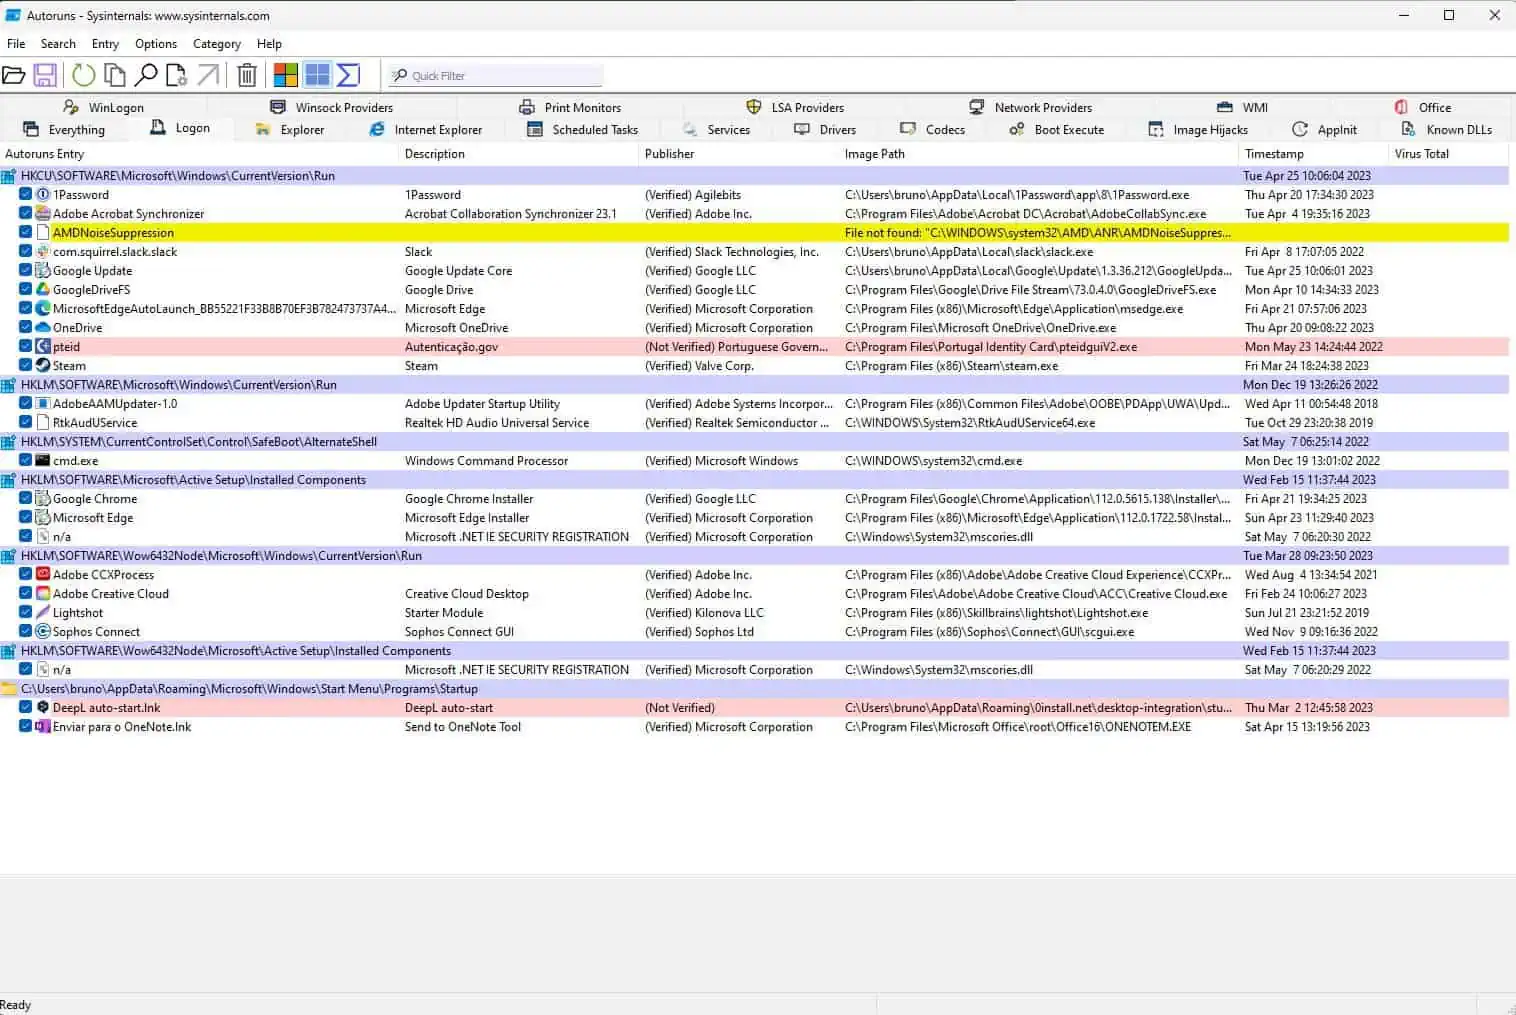Switch to the Known DLLs tab

coord(1447,129)
